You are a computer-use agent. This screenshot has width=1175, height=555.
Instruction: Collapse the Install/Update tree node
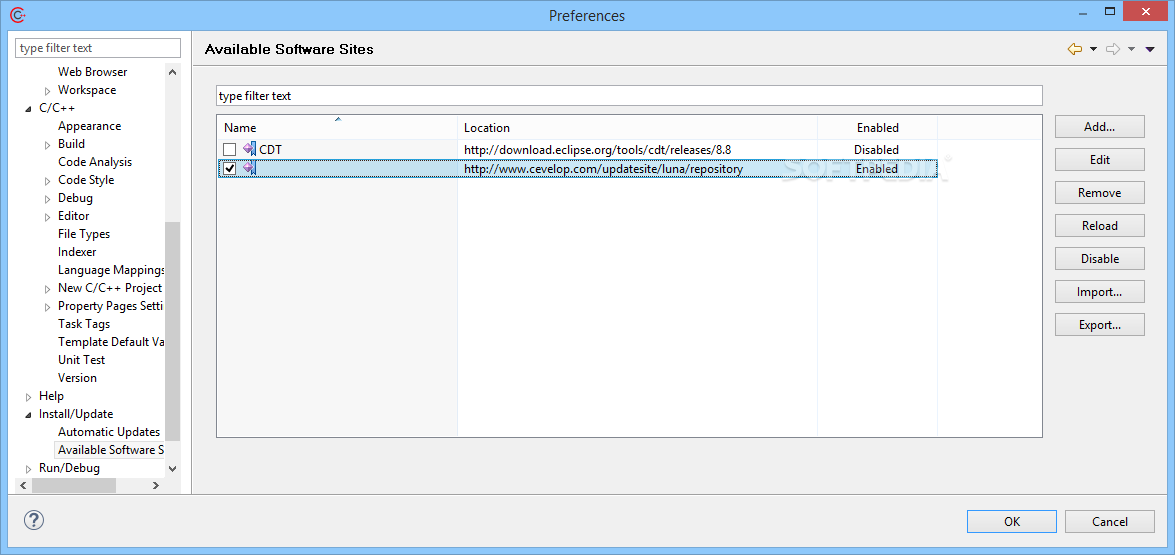pos(29,414)
